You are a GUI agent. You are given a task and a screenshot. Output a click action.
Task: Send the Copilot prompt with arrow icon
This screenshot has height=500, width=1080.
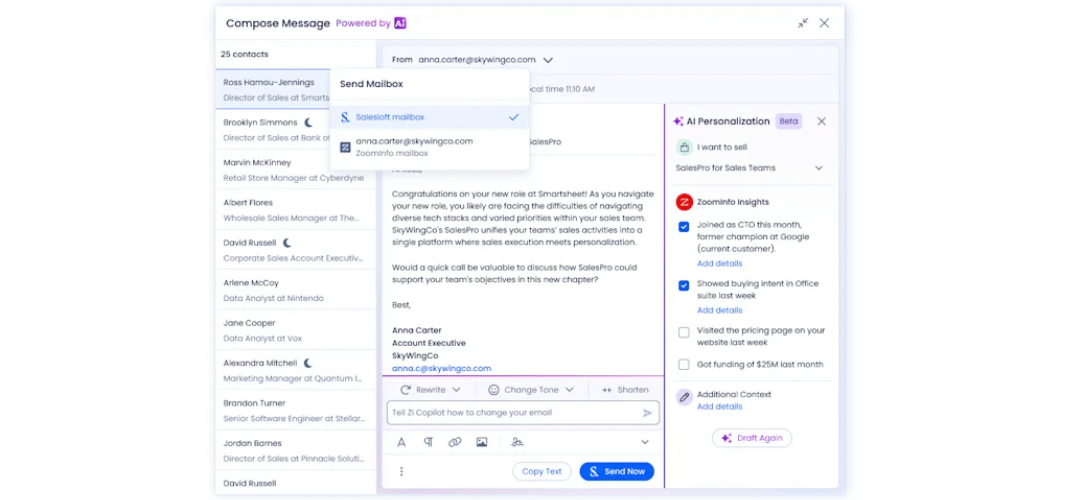pos(647,413)
